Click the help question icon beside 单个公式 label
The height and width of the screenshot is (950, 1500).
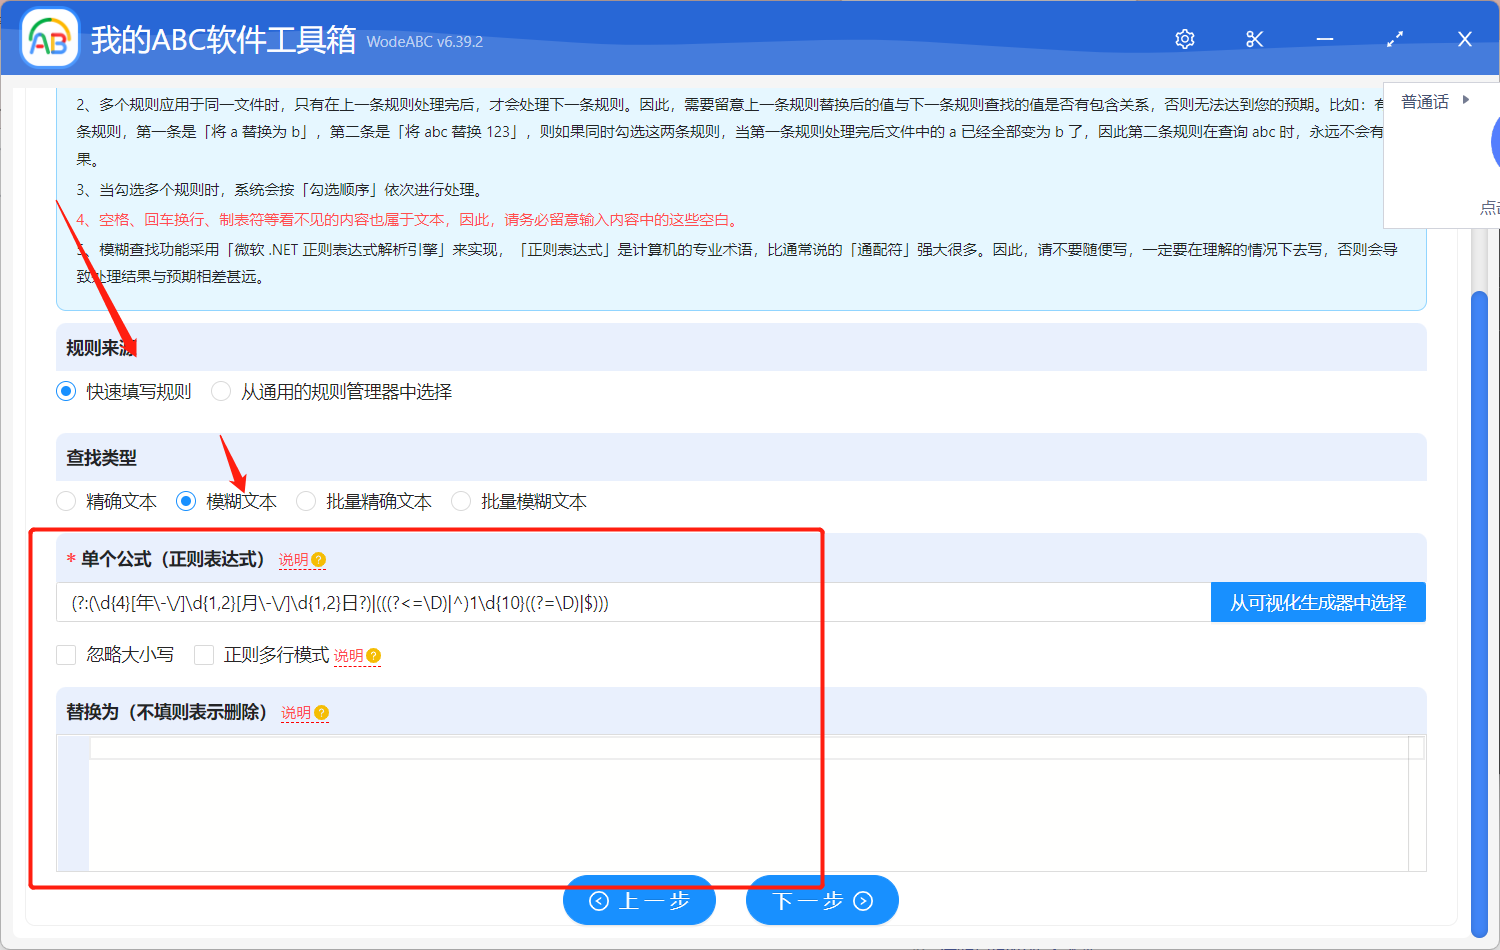click(319, 560)
